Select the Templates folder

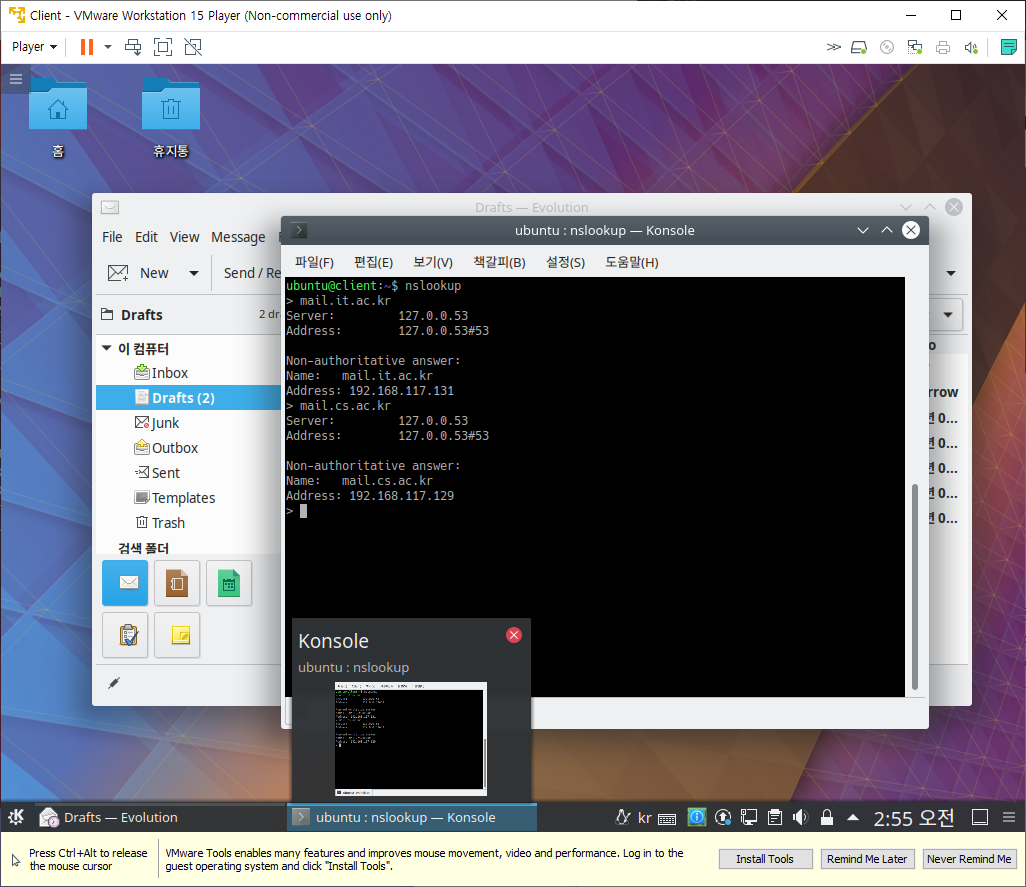coord(188,498)
